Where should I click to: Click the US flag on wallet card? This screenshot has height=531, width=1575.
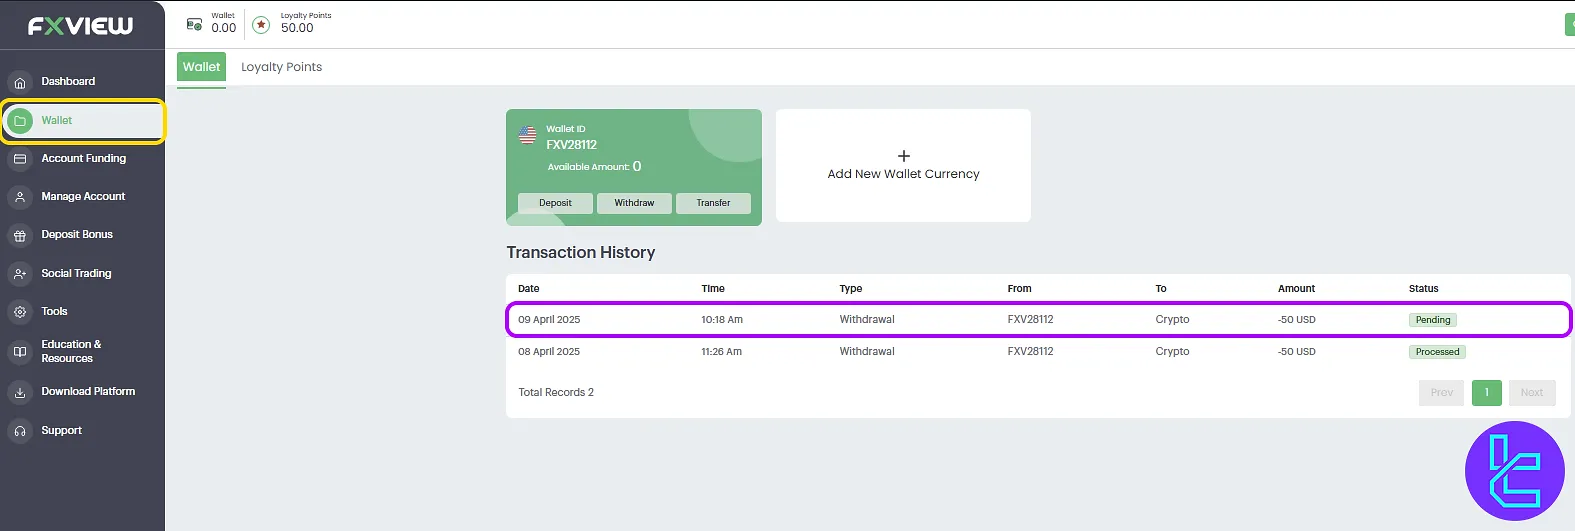pyautogui.click(x=527, y=135)
